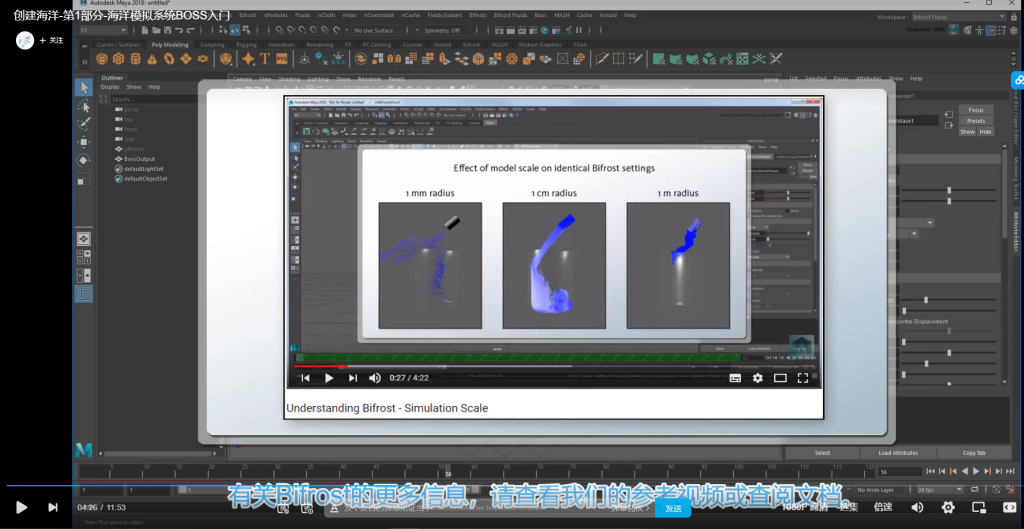Click the Presets button in Attribute Editor

pyautogui.click(x=976, y=121)
